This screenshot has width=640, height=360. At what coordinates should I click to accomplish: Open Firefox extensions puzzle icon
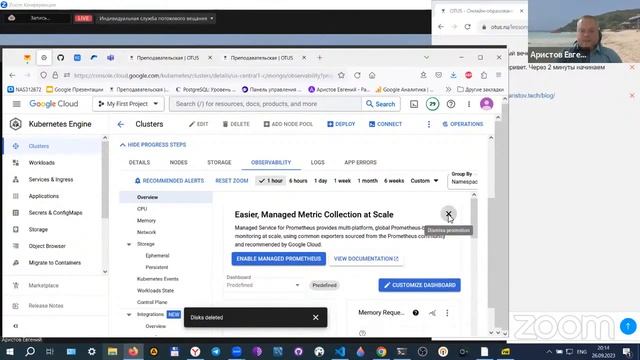click(x=484, y=75)
